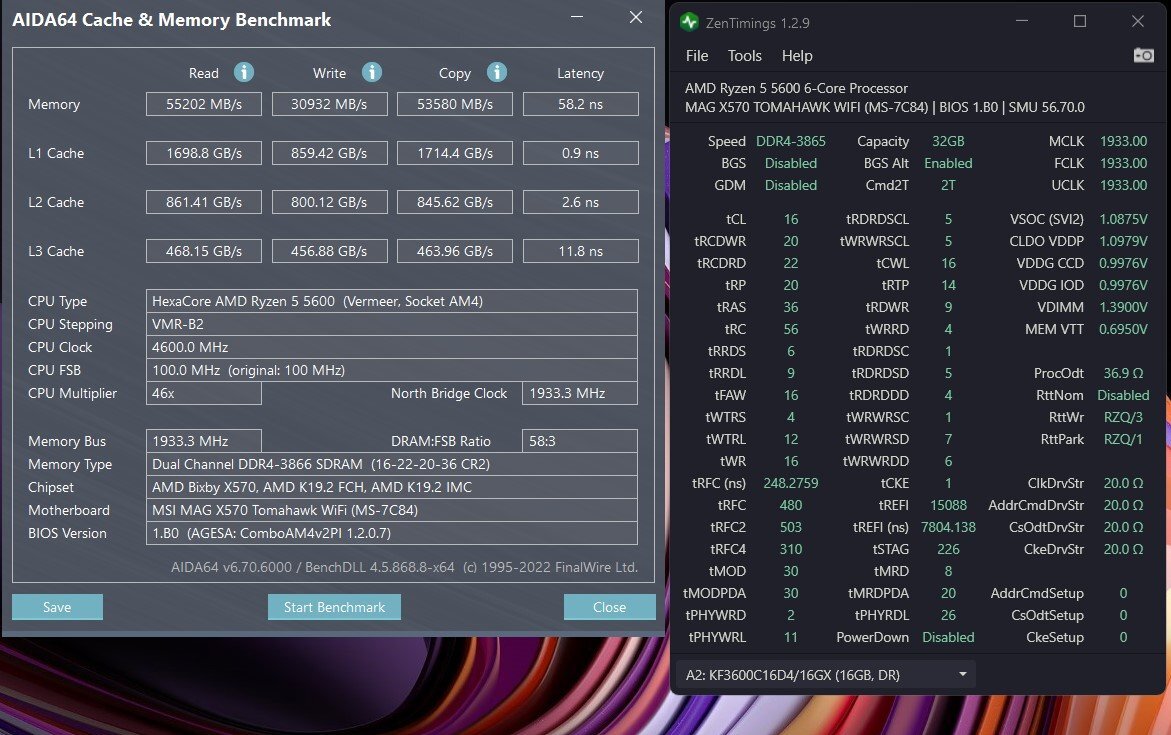Close the ZenTimings window
The image size is (1171, 735).
point(1137,21)
